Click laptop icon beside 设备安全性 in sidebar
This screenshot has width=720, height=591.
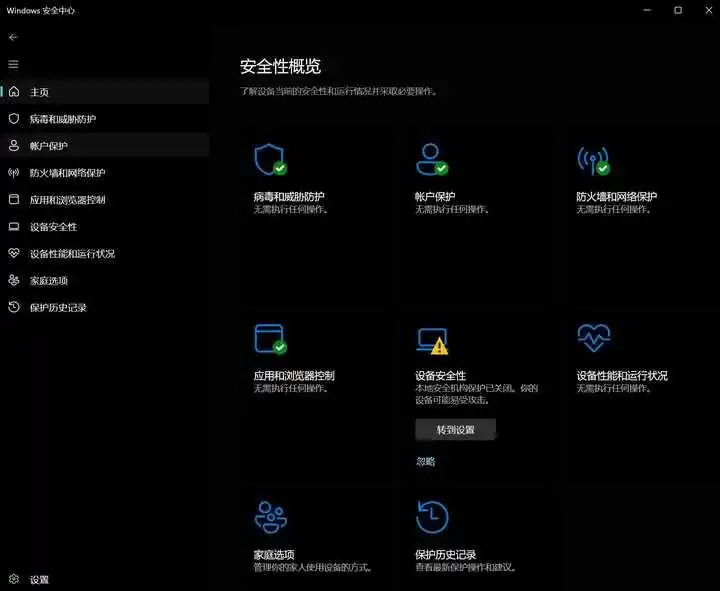click(x=14, y=226)
